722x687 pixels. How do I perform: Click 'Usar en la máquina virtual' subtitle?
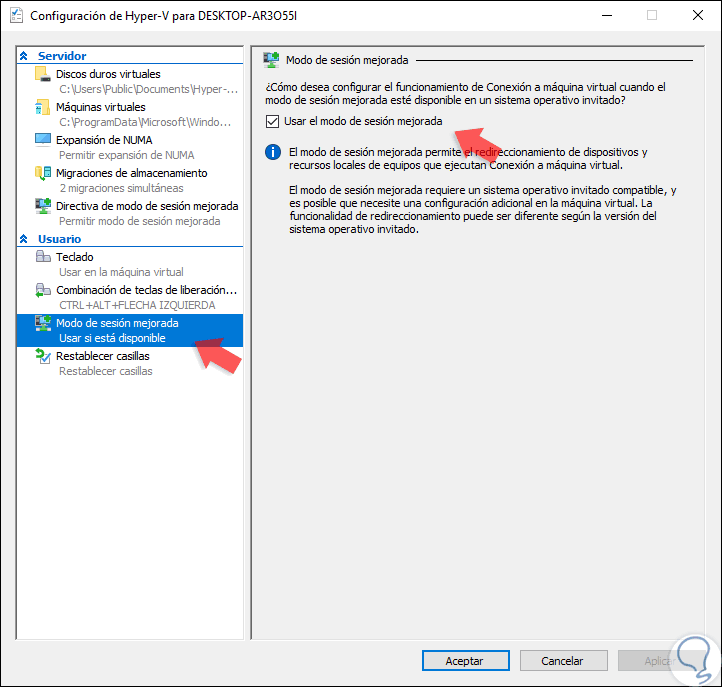tap(121, 272)
